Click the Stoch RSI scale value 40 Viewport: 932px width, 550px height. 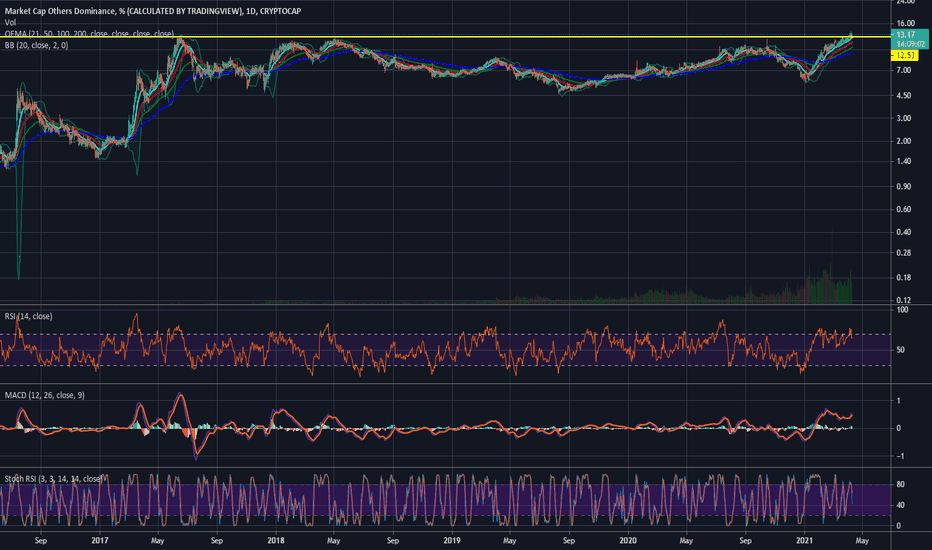click(900, 505)
